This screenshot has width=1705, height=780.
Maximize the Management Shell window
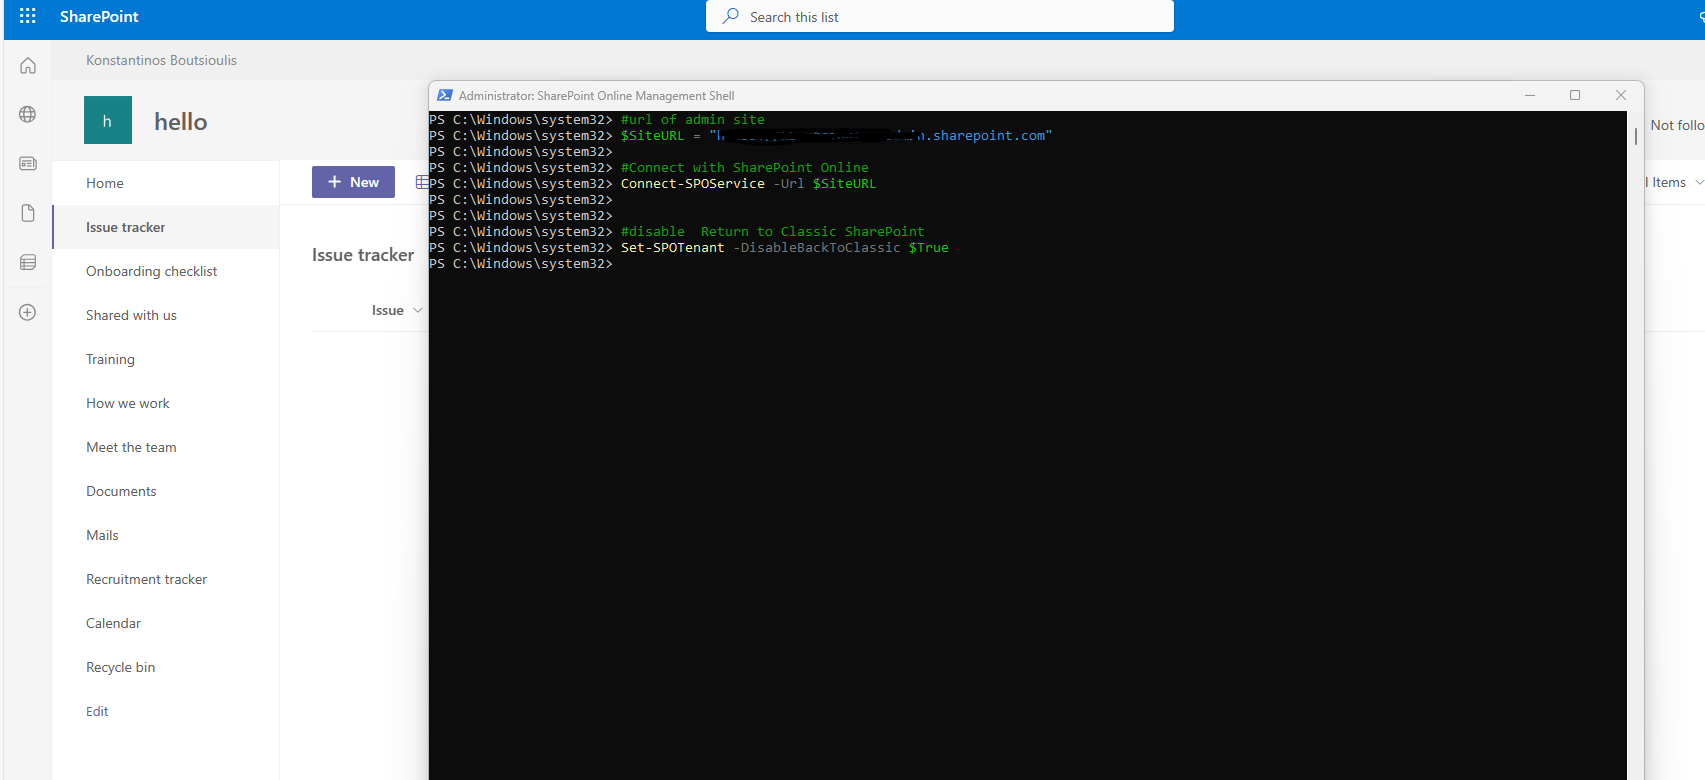(1575, 95)
